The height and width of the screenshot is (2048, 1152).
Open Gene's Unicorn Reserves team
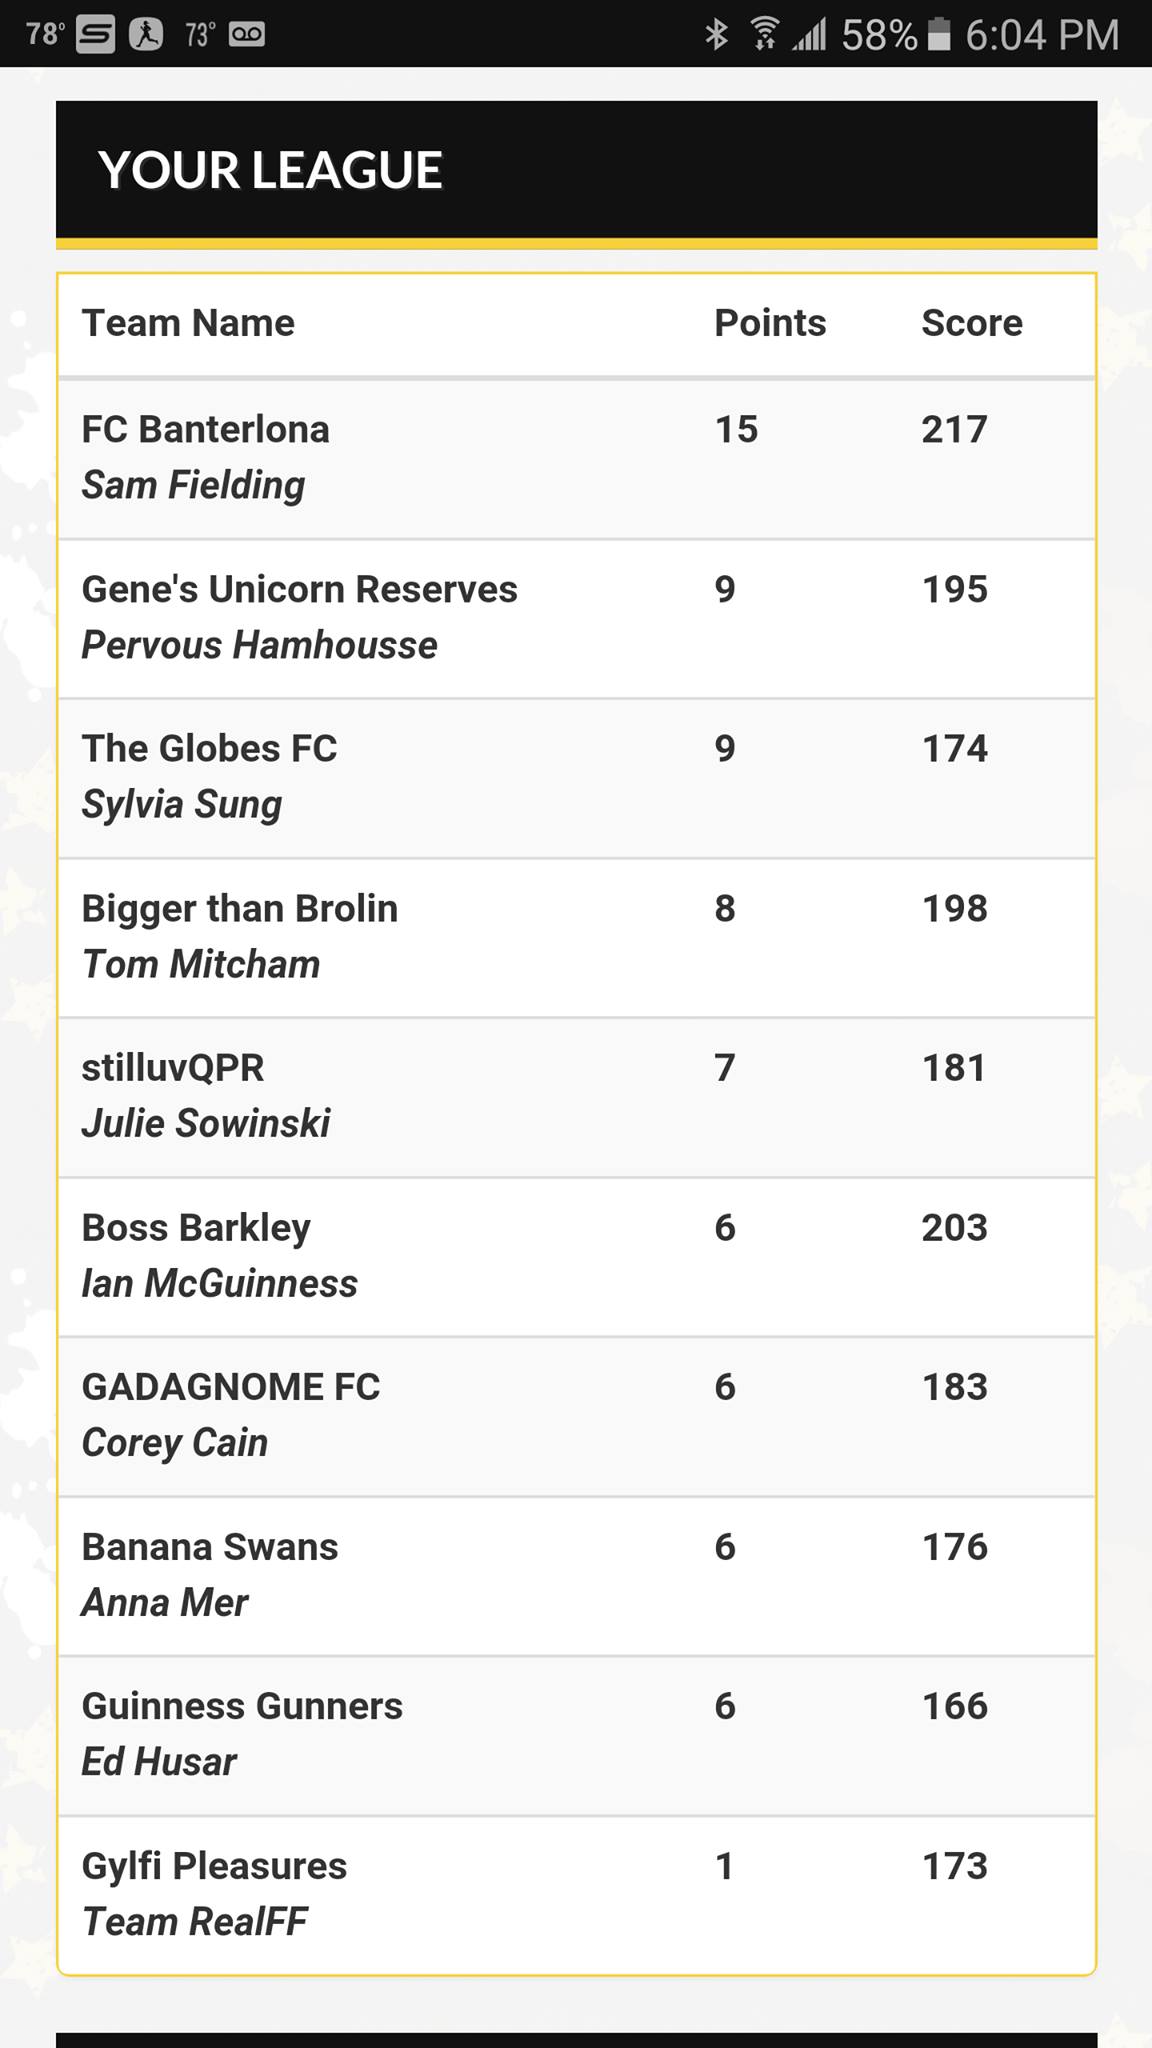click(577, 619)
